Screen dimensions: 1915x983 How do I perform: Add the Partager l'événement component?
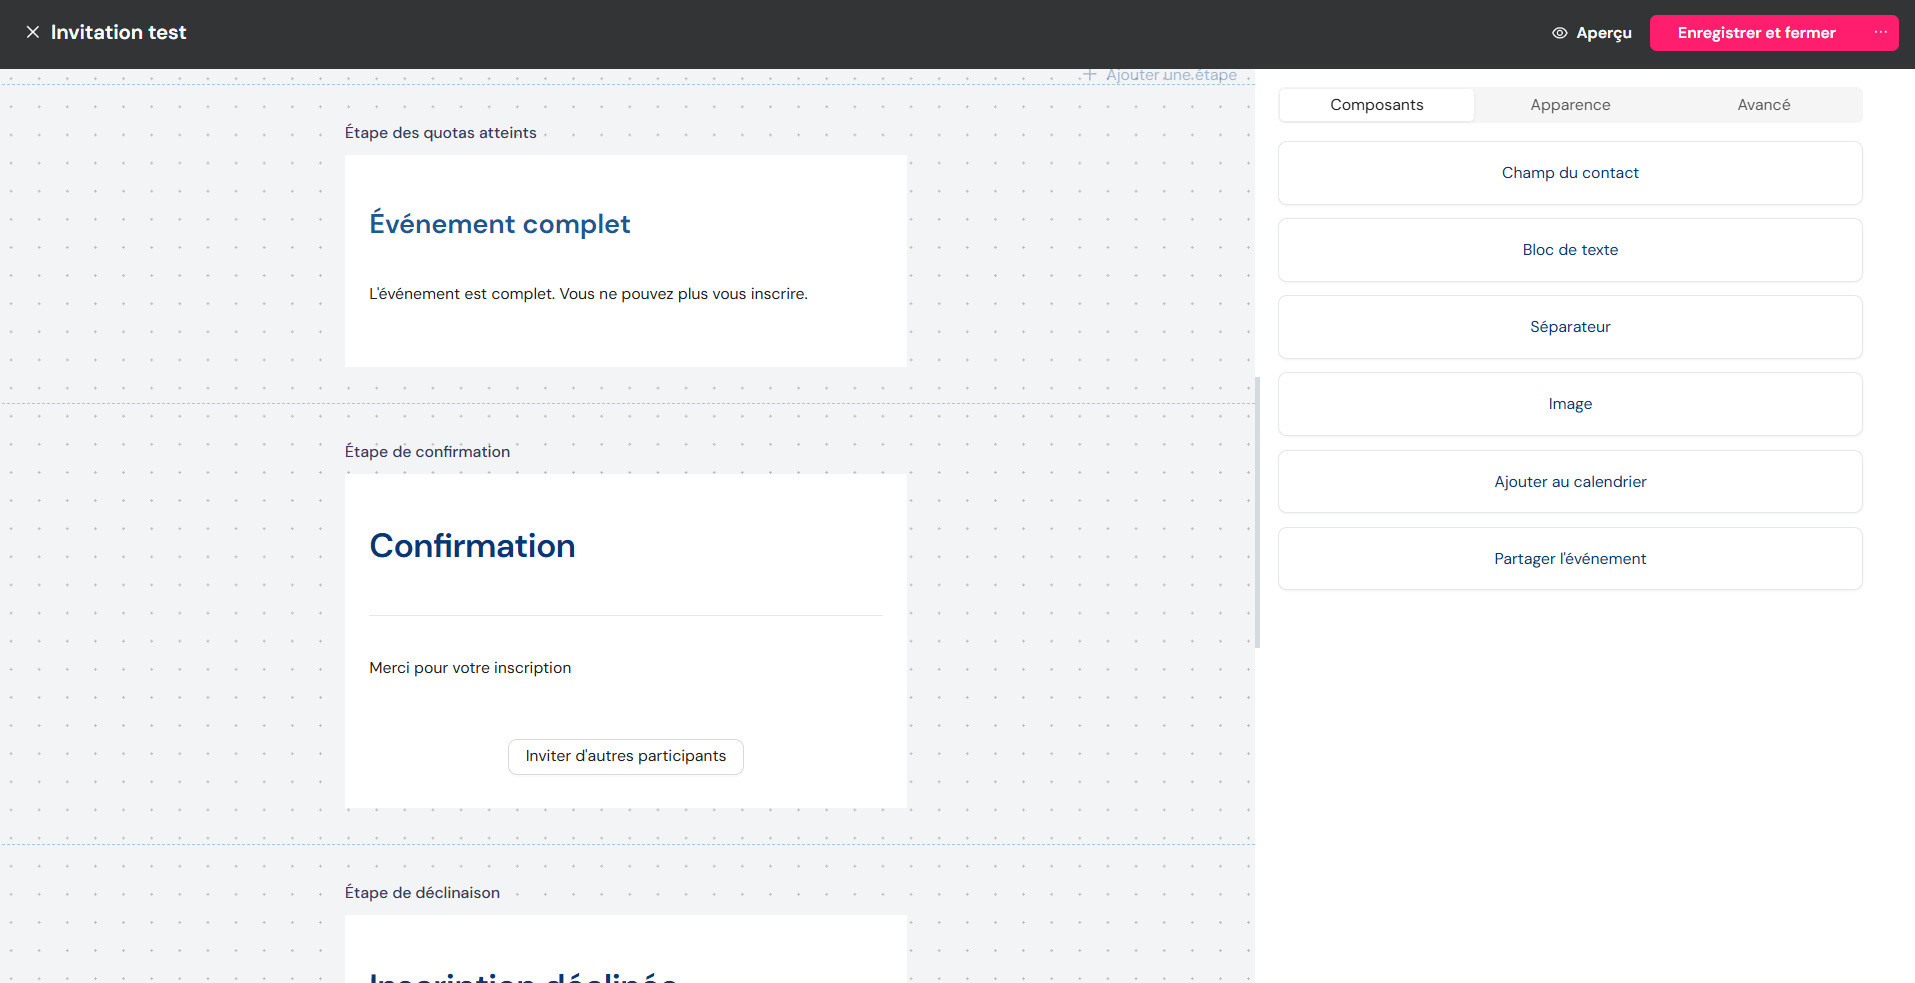click(1570, 559)
